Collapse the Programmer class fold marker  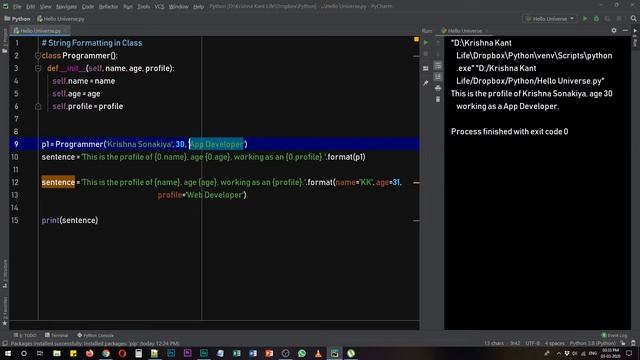tap(38, 56)
